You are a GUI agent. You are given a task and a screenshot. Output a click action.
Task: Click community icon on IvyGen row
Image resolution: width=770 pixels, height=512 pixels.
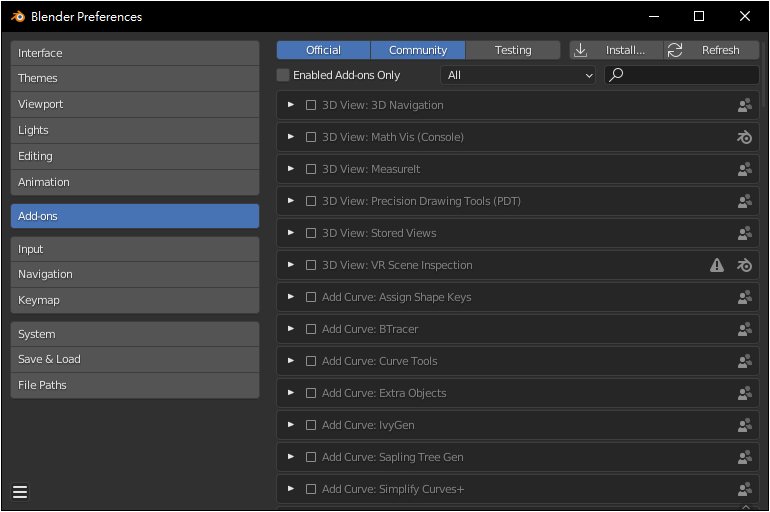(x=744, y=425)
